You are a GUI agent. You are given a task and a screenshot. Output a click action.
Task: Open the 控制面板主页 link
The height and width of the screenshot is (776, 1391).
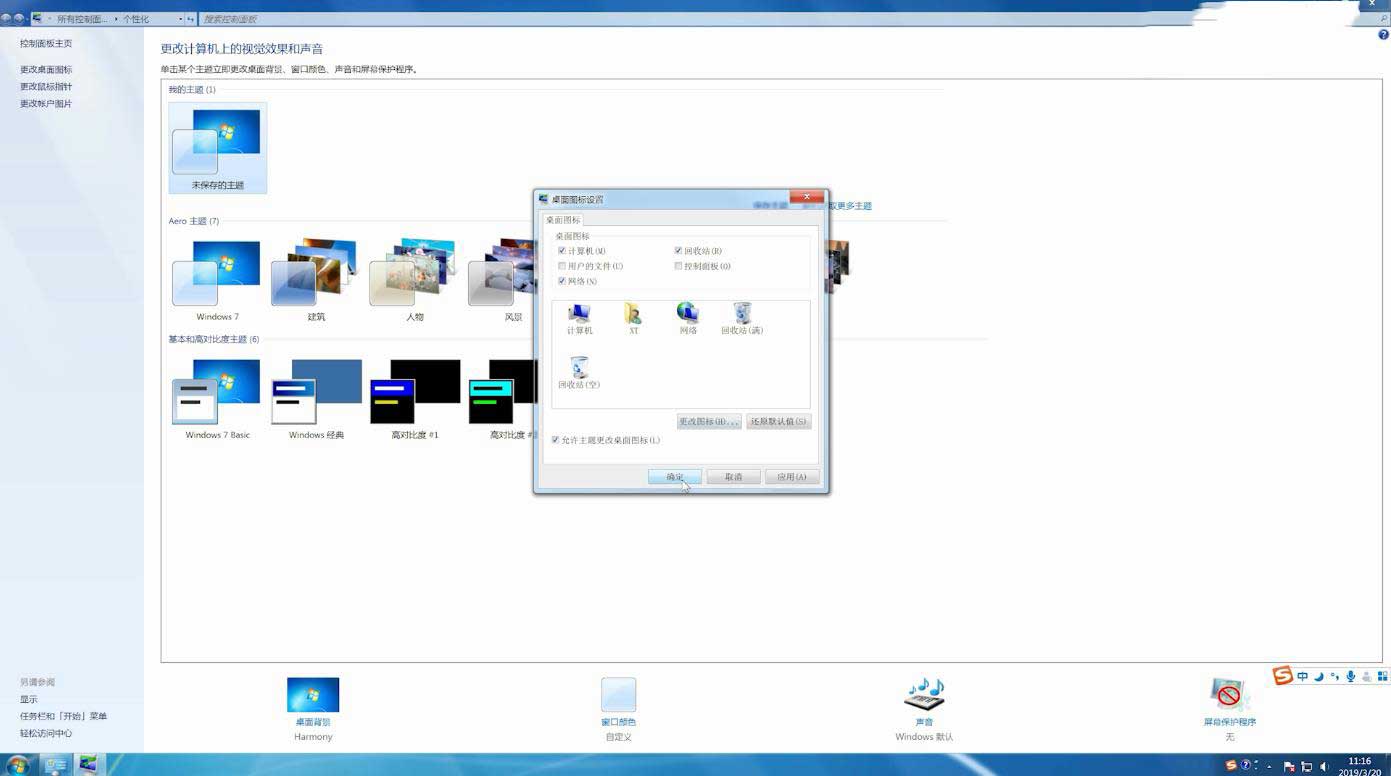(46, 44)
